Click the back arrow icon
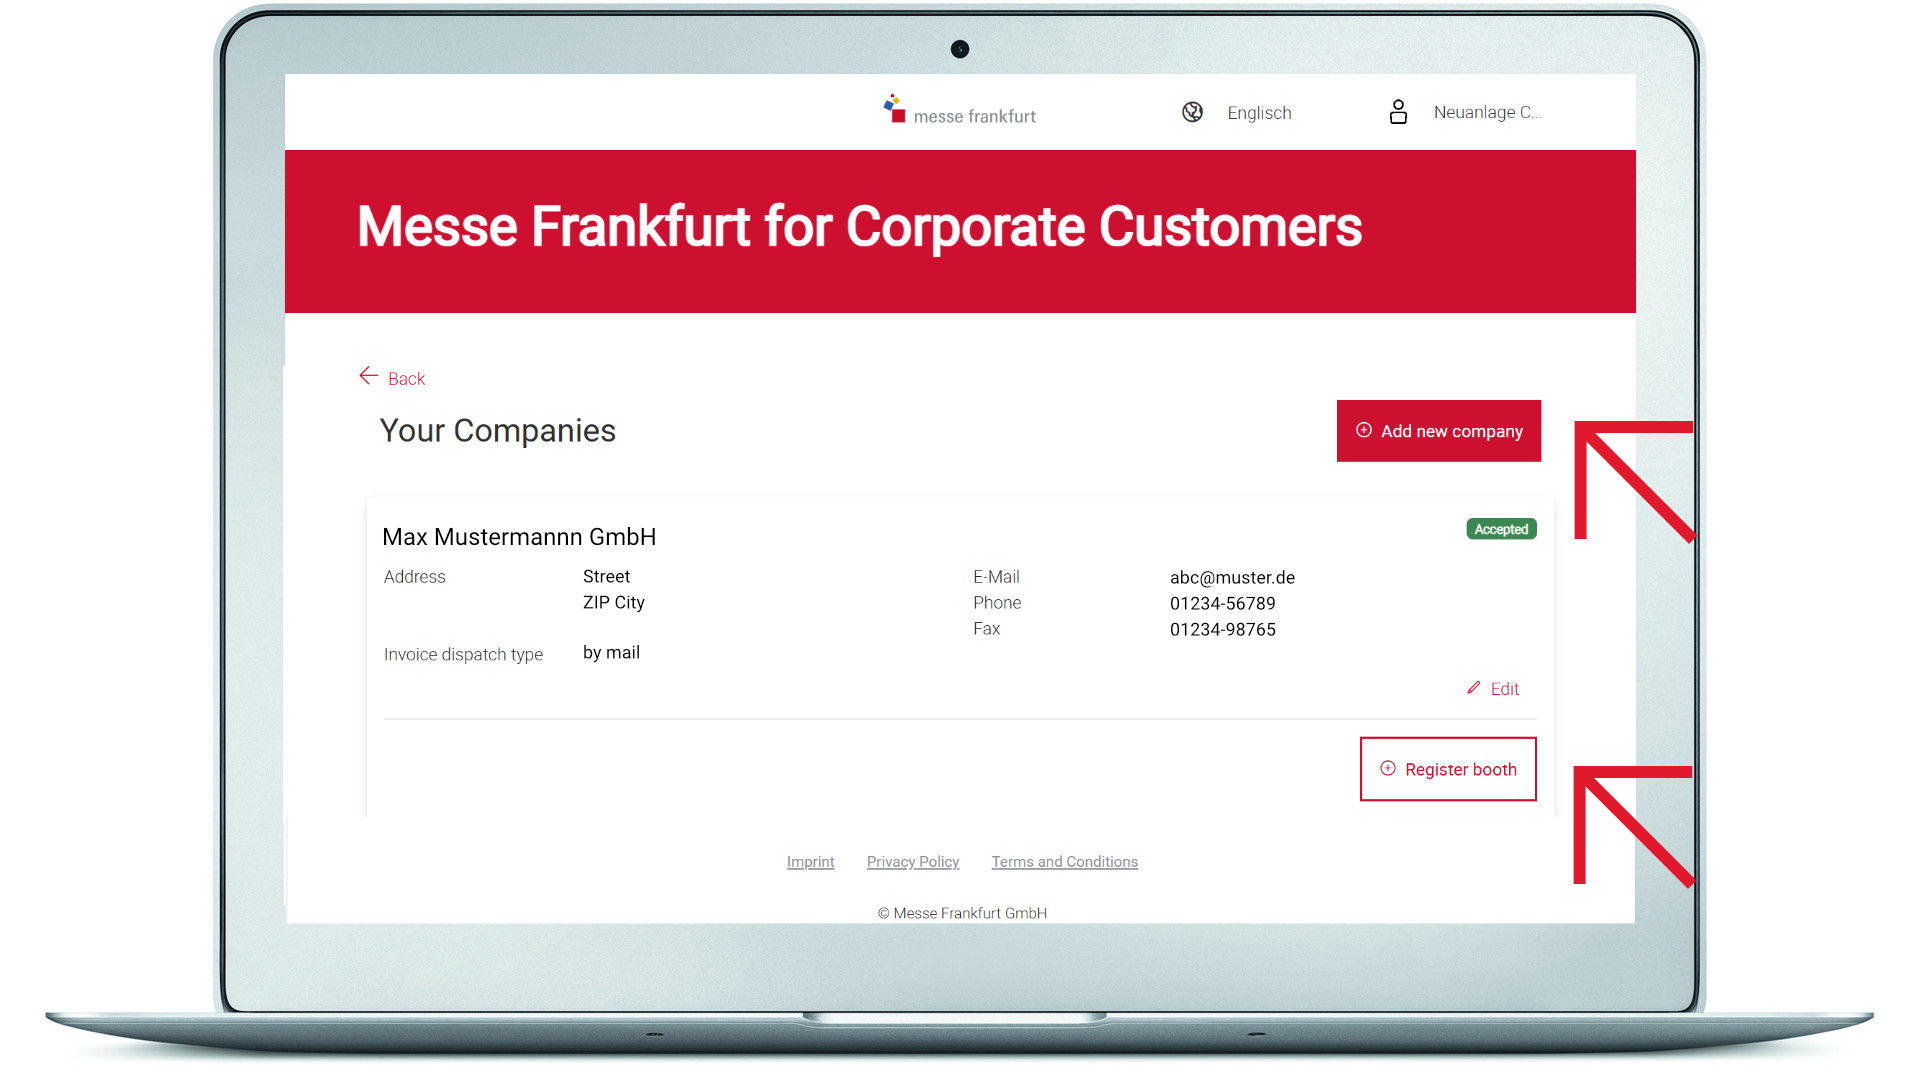Screen dimensions: 1920x1074 368,376
